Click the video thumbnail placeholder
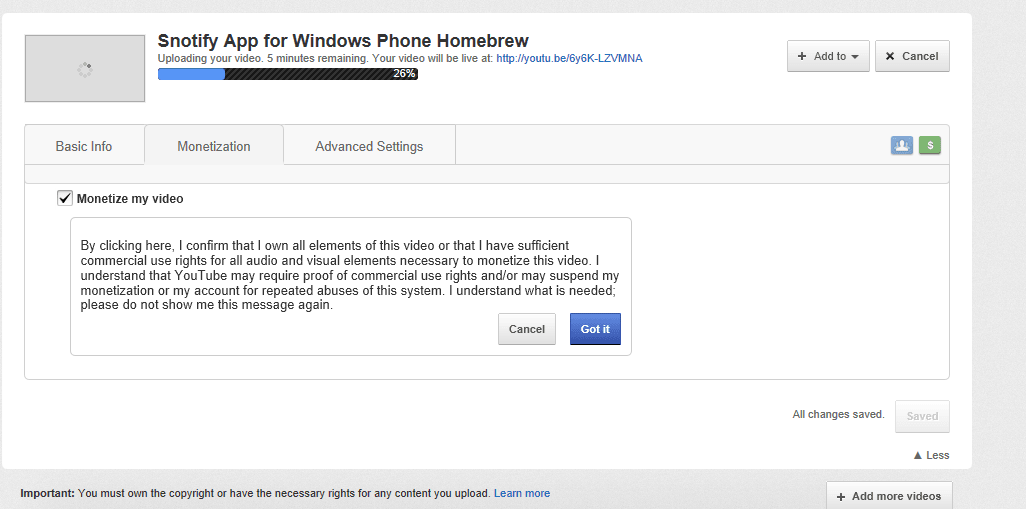 [84, 69]
